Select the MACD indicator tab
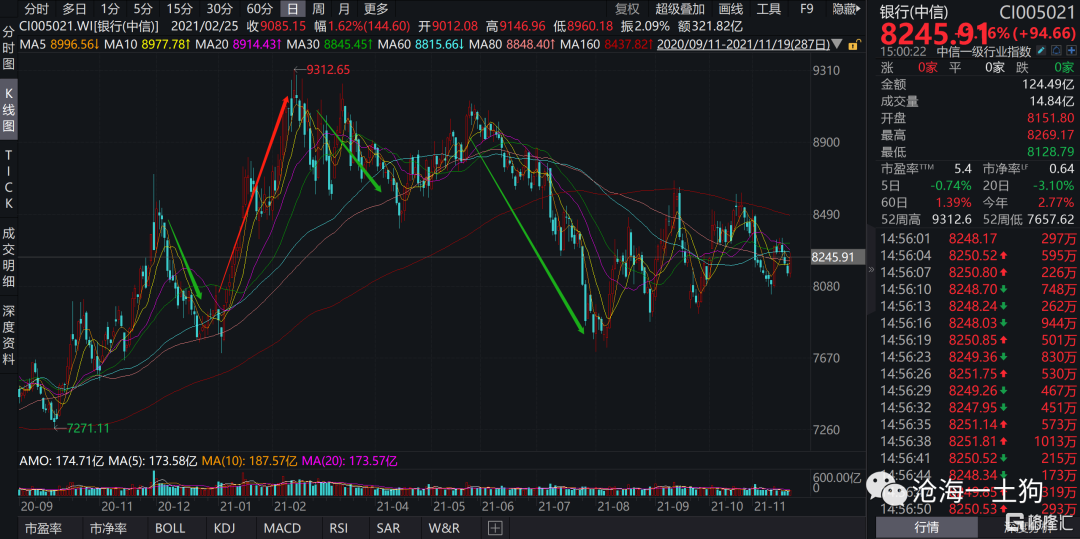The height and width of the screenshot is (539, 1080). 282,528
